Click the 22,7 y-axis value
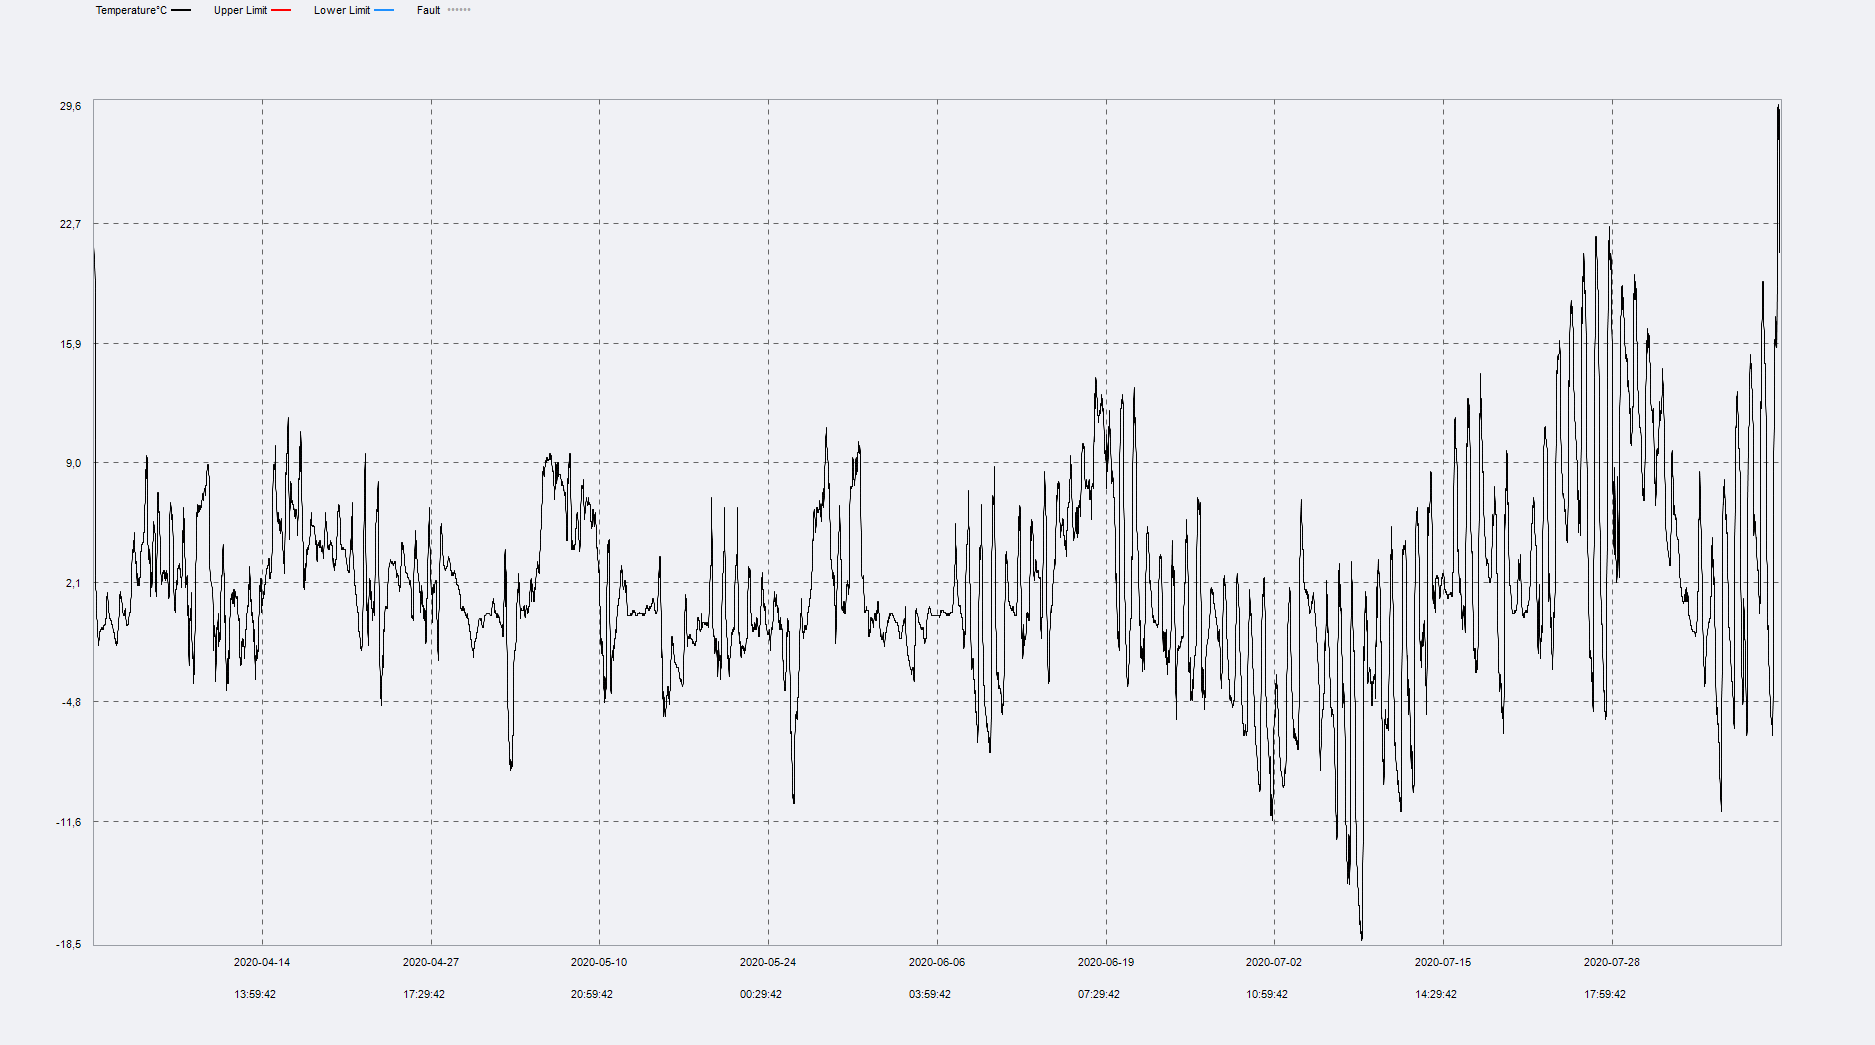 coord(70,224)
